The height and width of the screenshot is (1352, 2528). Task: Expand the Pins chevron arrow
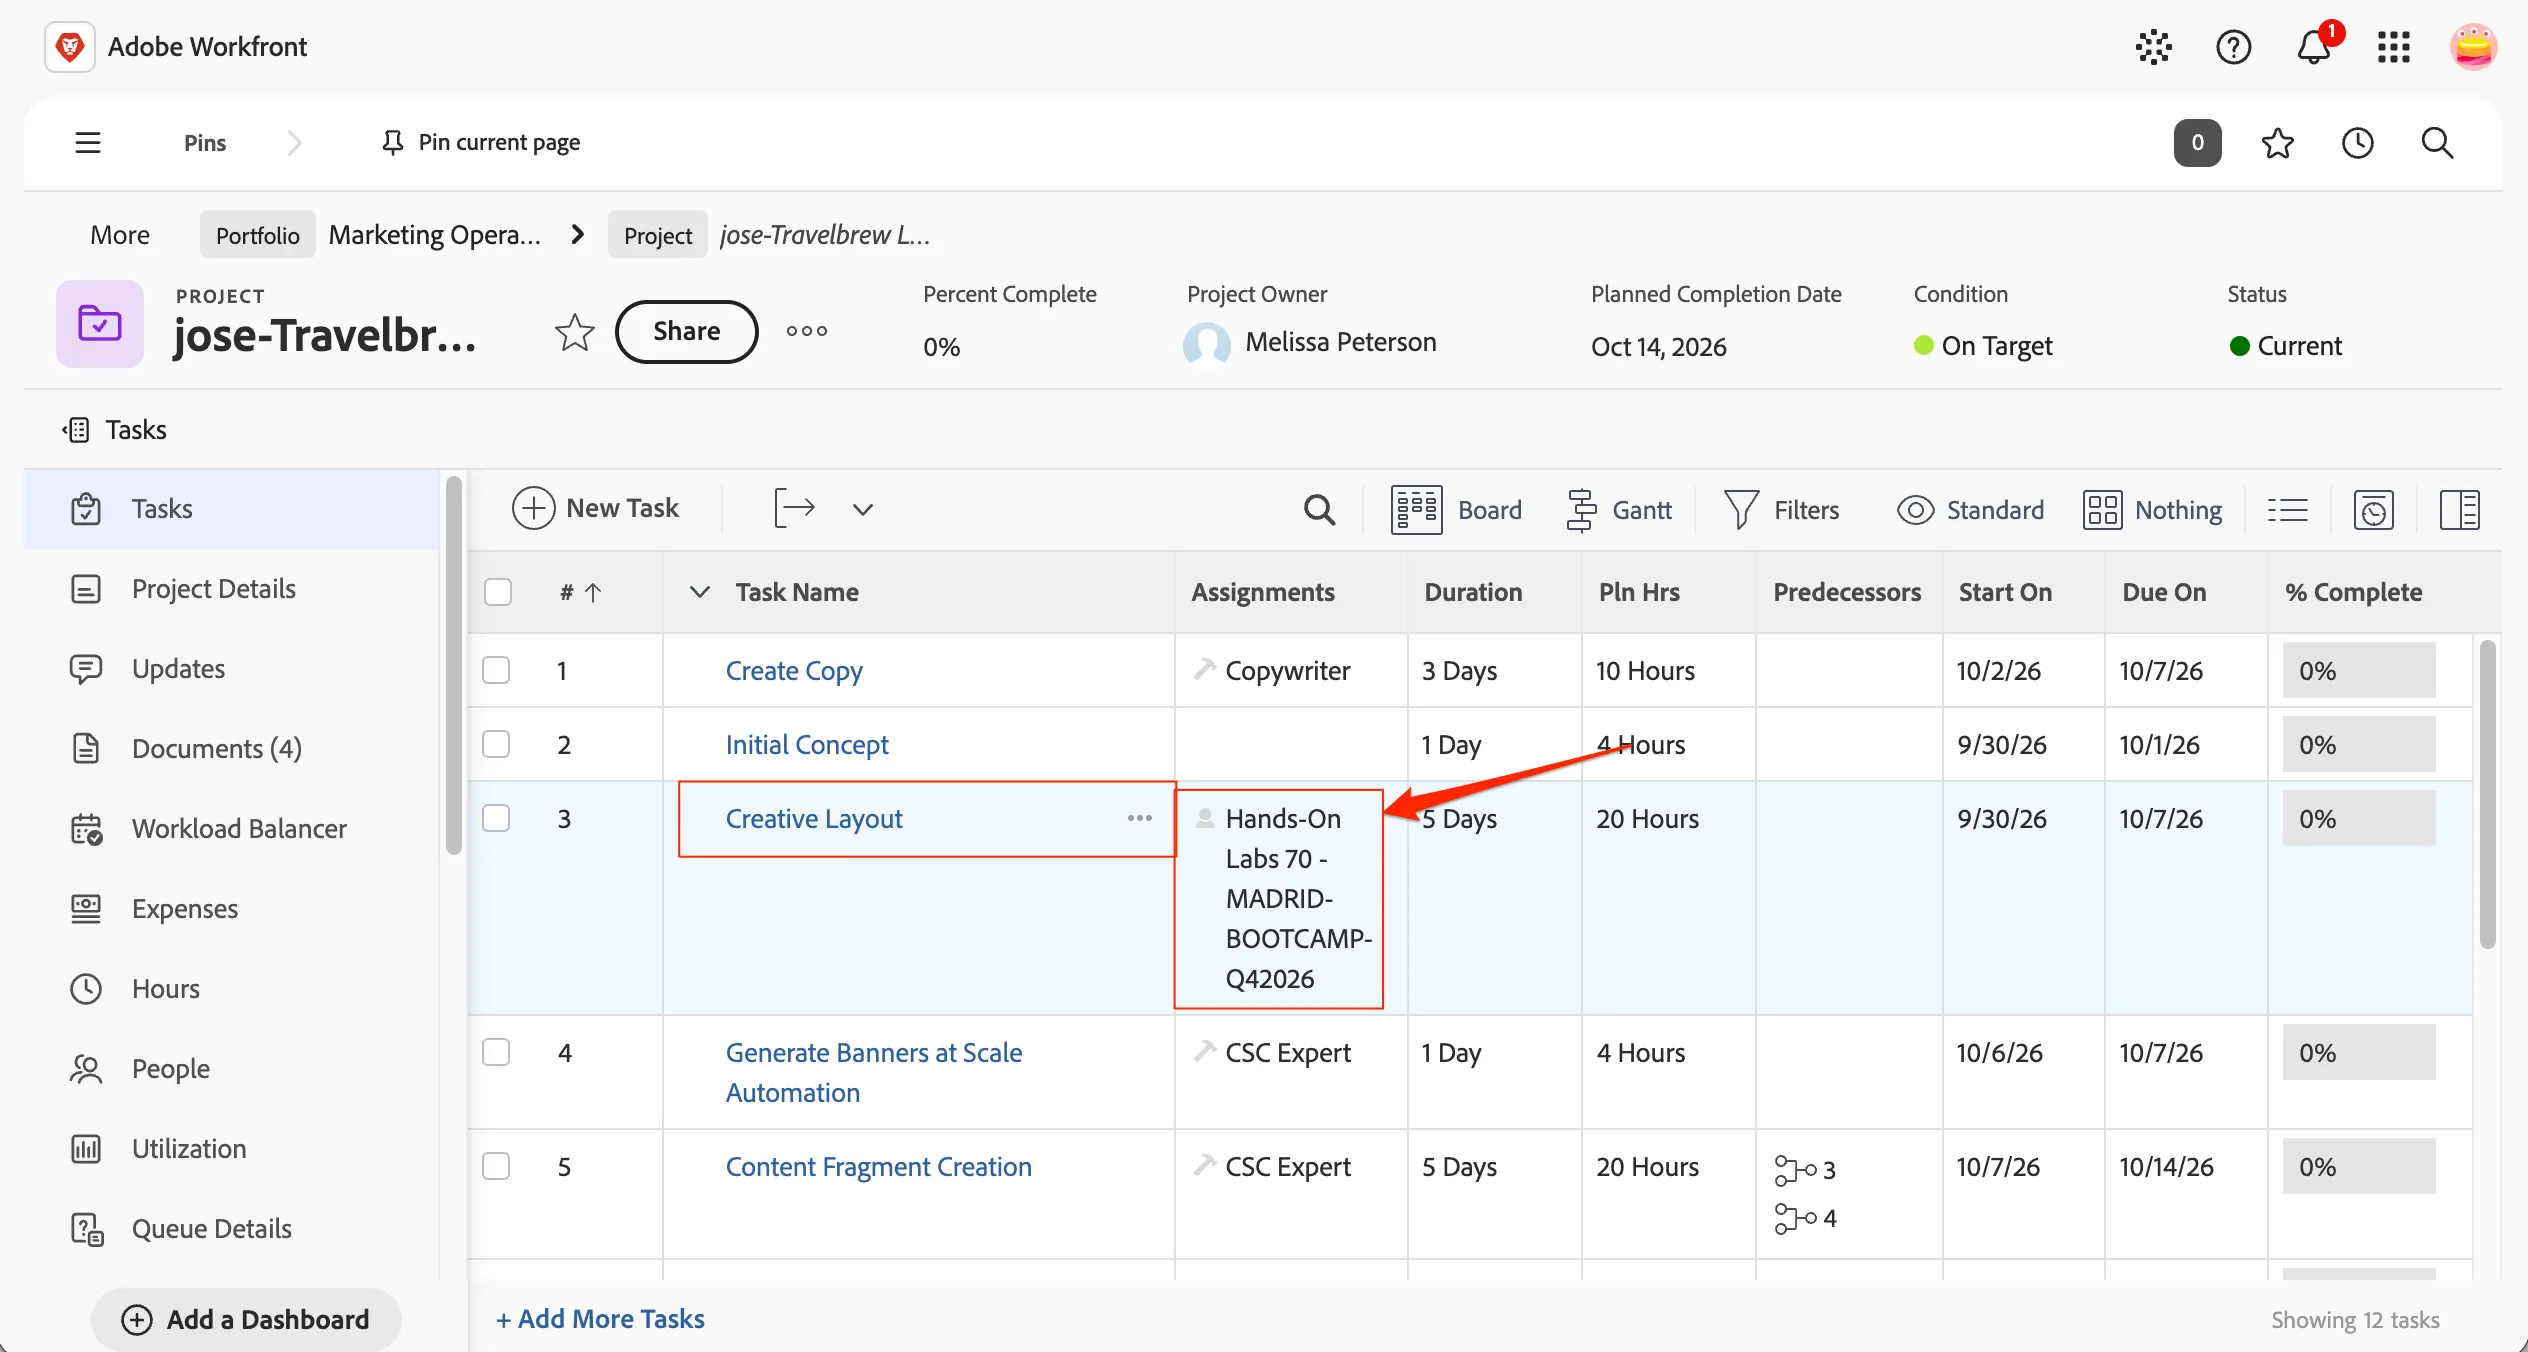coord(294,143)
